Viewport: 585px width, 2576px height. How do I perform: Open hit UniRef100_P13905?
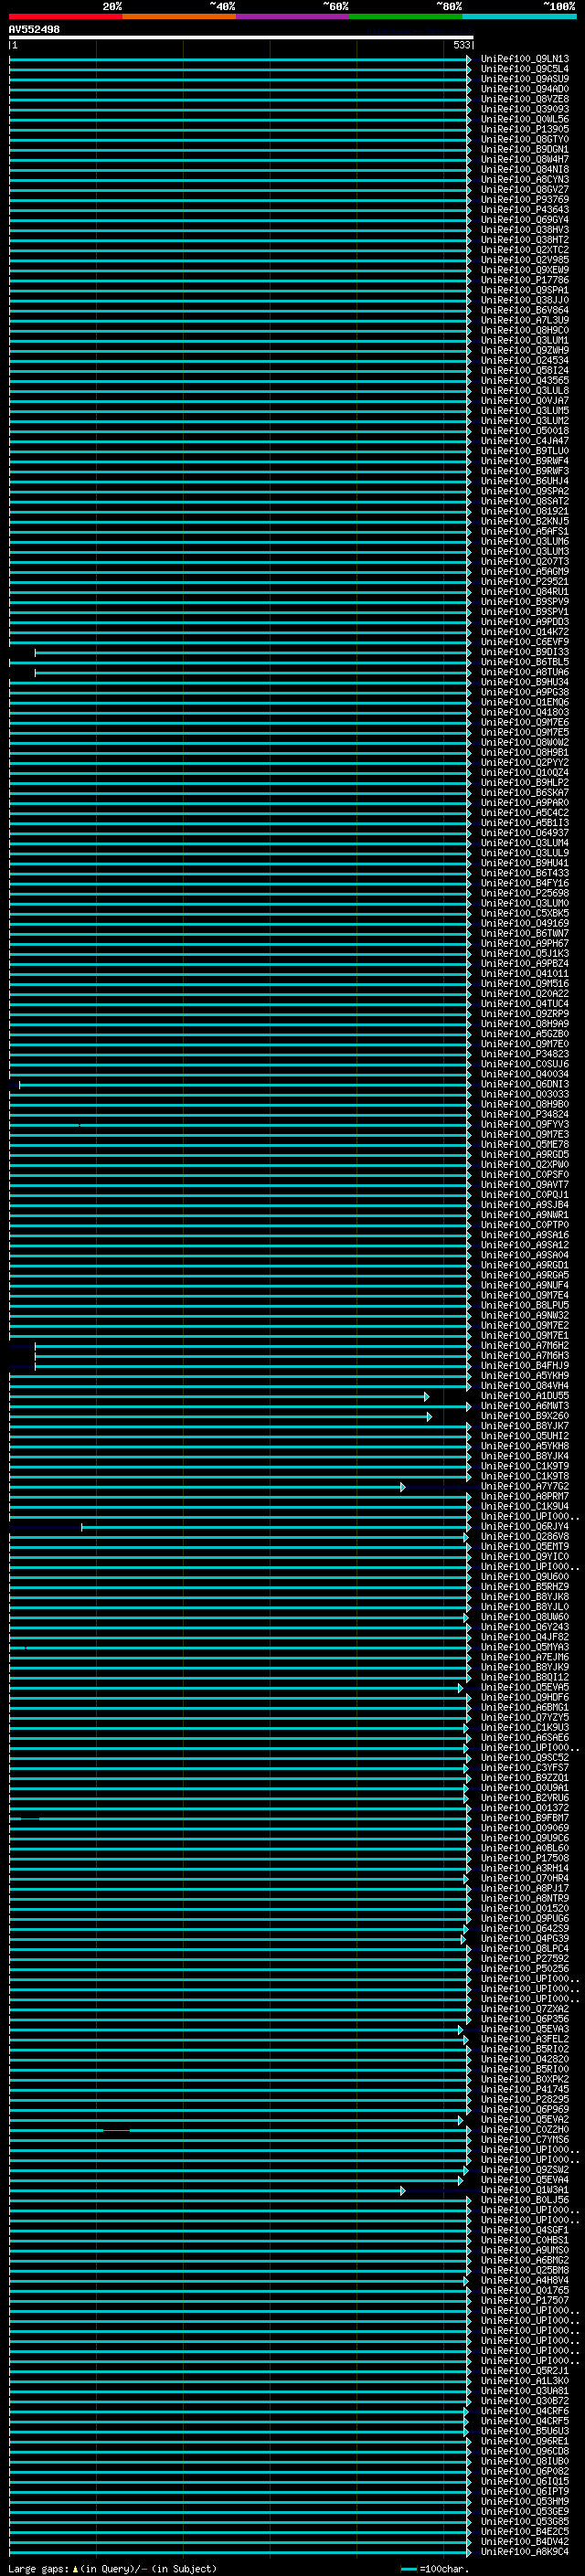(x=525, y=129)
